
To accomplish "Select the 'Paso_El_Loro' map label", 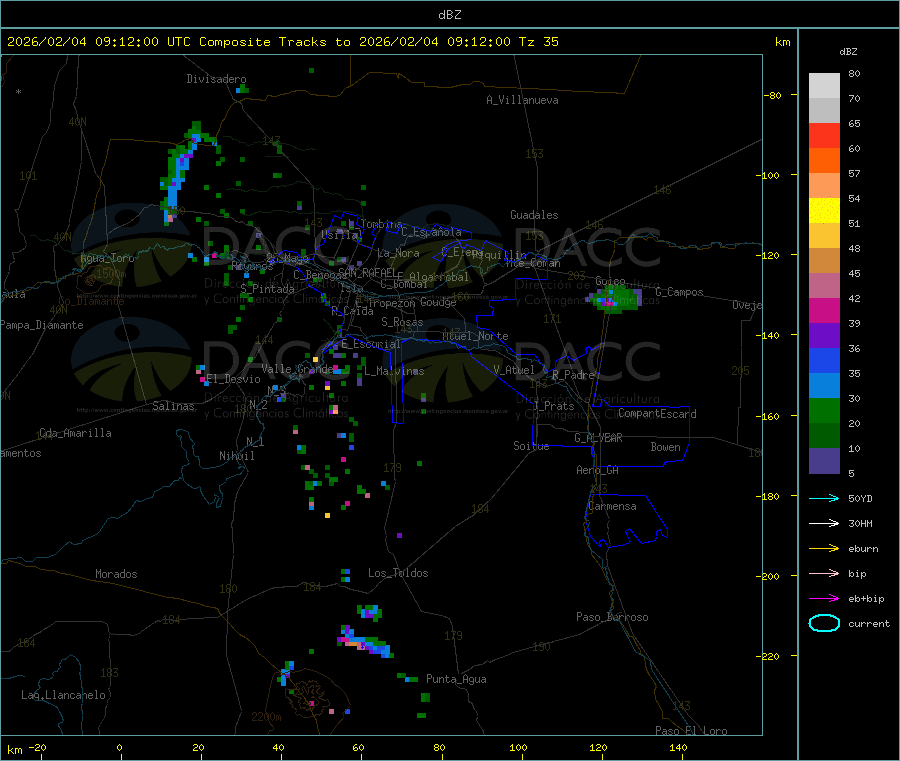I will coord(691,731).
